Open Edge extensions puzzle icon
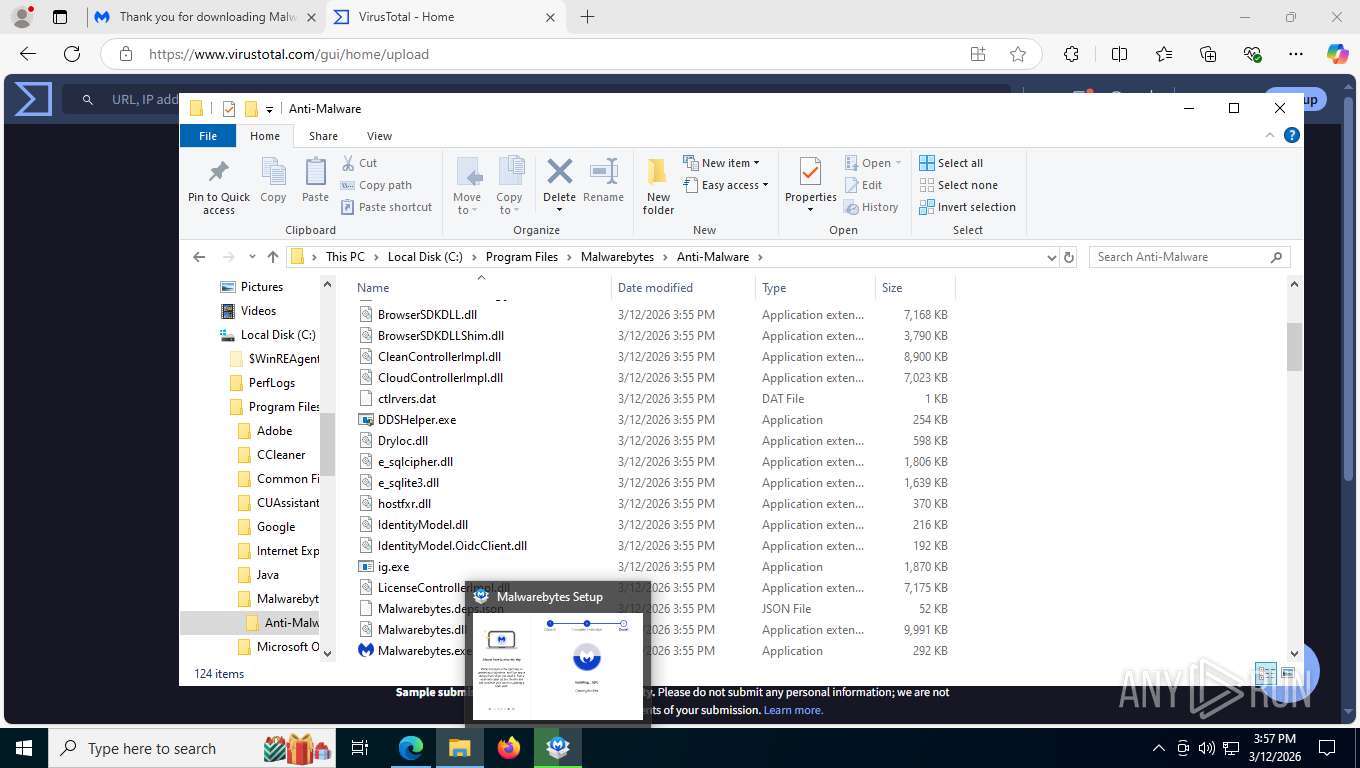 pos(1072,54)
